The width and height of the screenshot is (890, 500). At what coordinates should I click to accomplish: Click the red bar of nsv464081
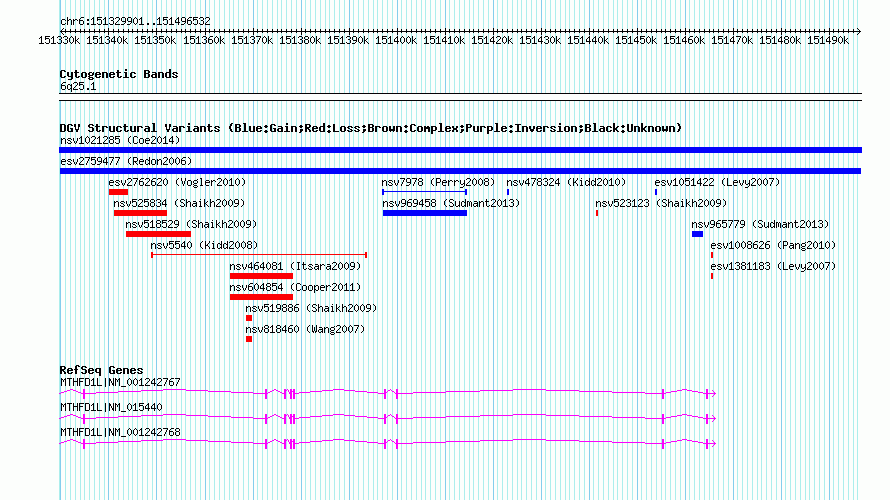261,276
